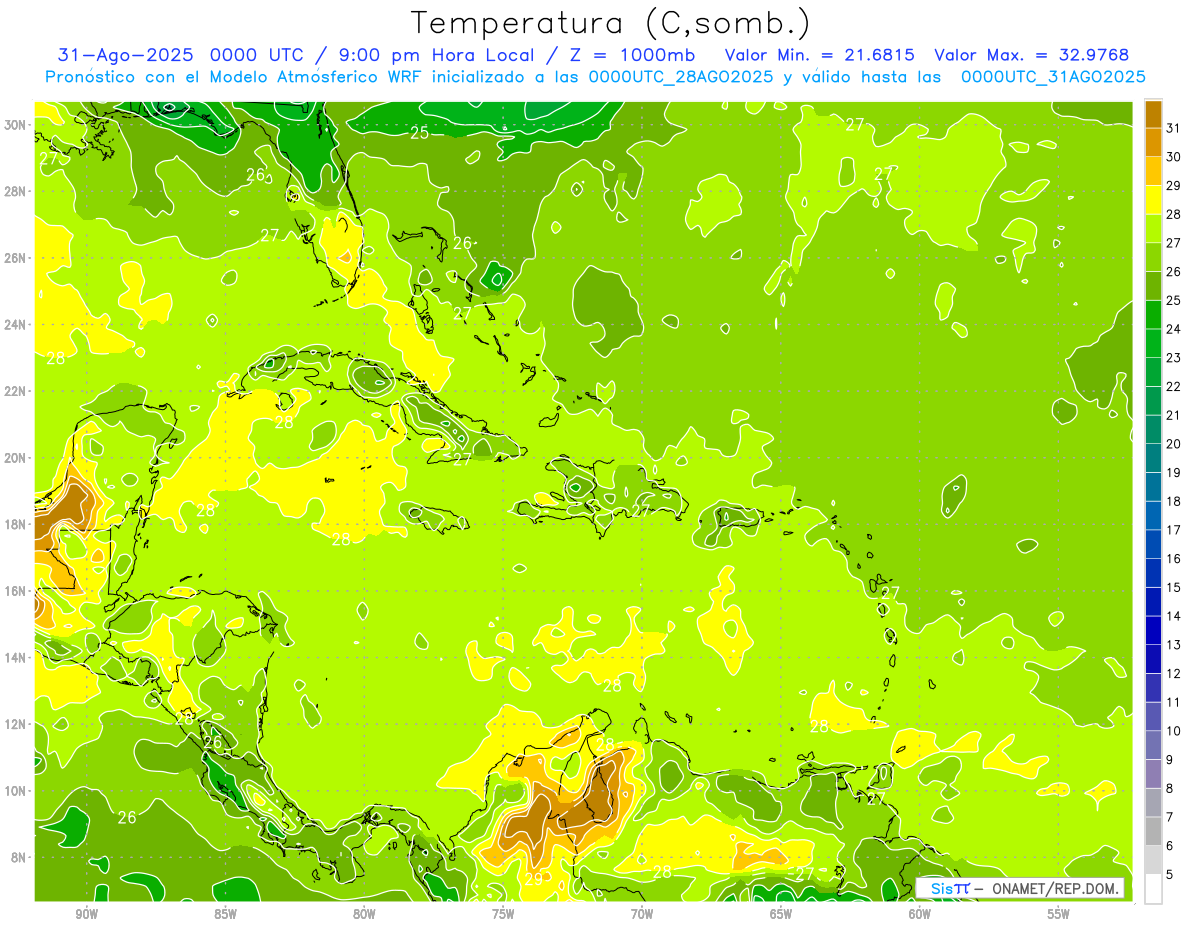The width and height of the screenshot is (1200, 927).
Task: Click the legend value '13'
Action: pos(1174,645)
